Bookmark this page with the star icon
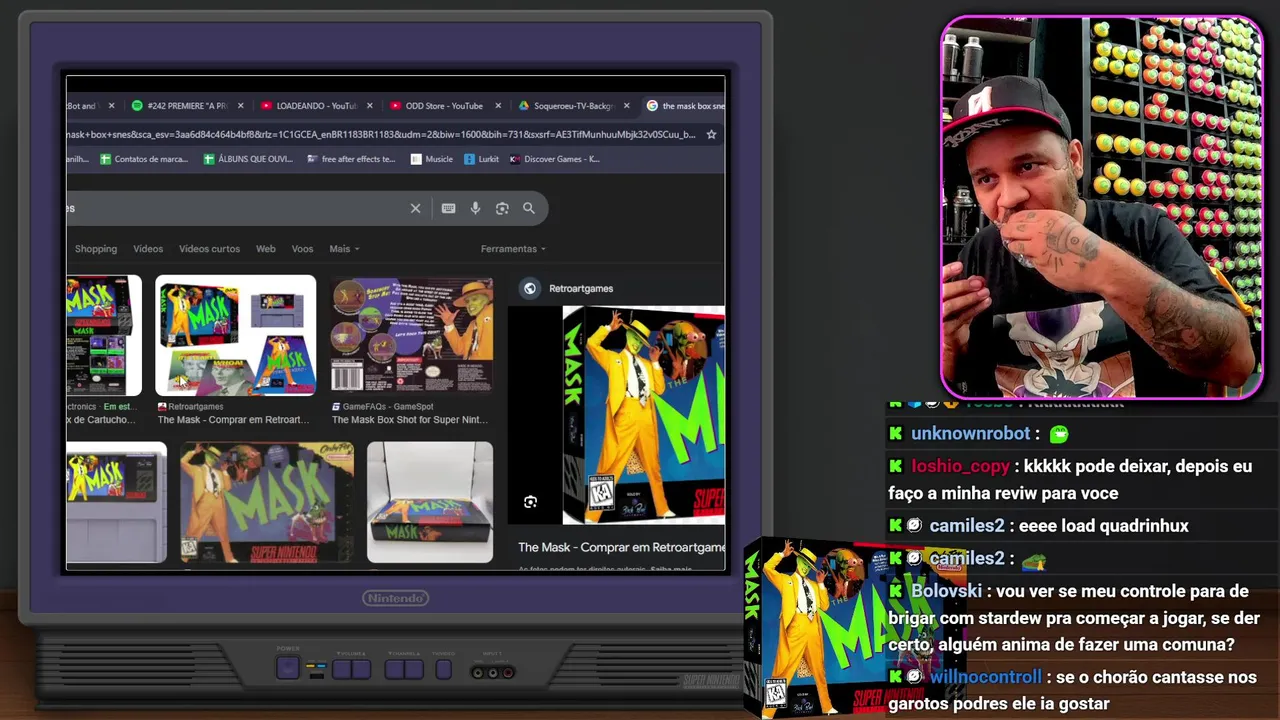This screenshot has width=1280, height=720. [711, 134]
